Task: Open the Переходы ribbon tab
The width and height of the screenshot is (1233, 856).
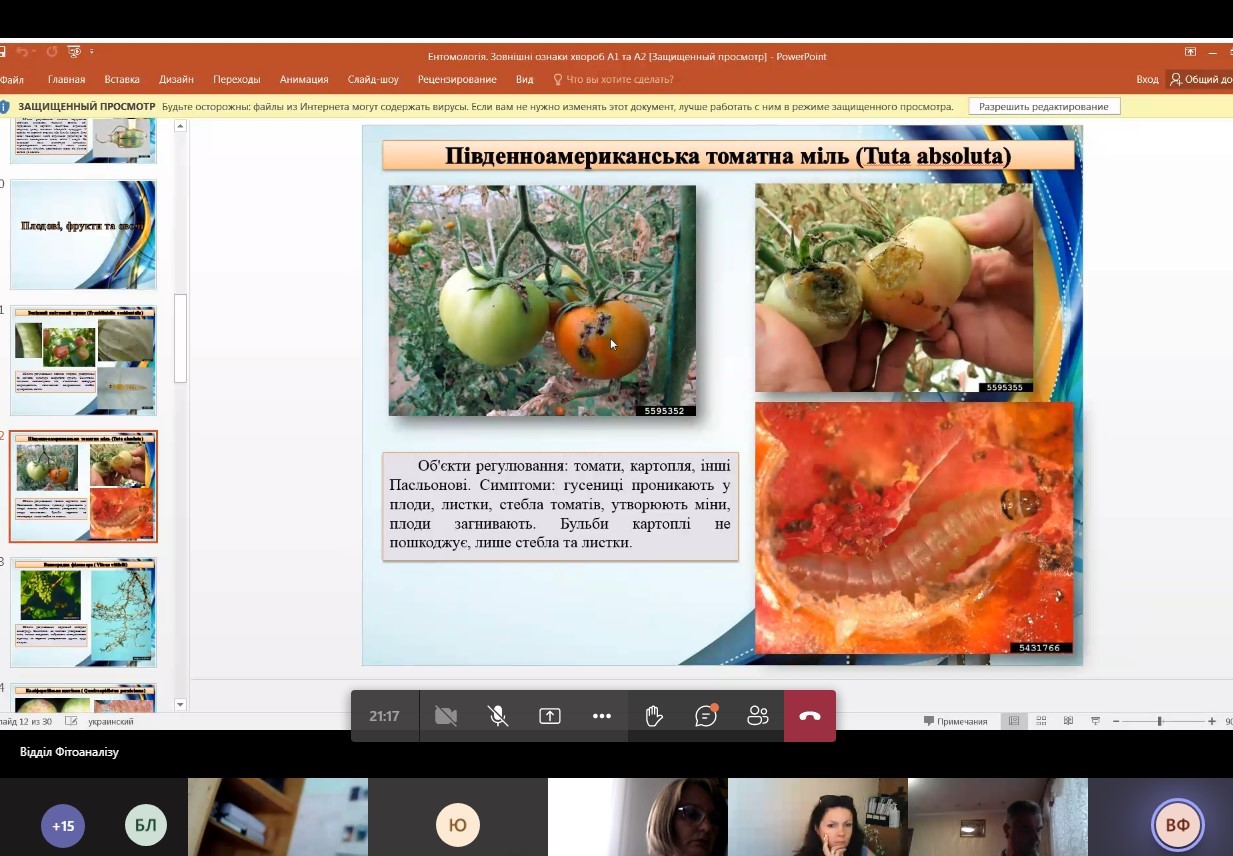Action: 236,80
